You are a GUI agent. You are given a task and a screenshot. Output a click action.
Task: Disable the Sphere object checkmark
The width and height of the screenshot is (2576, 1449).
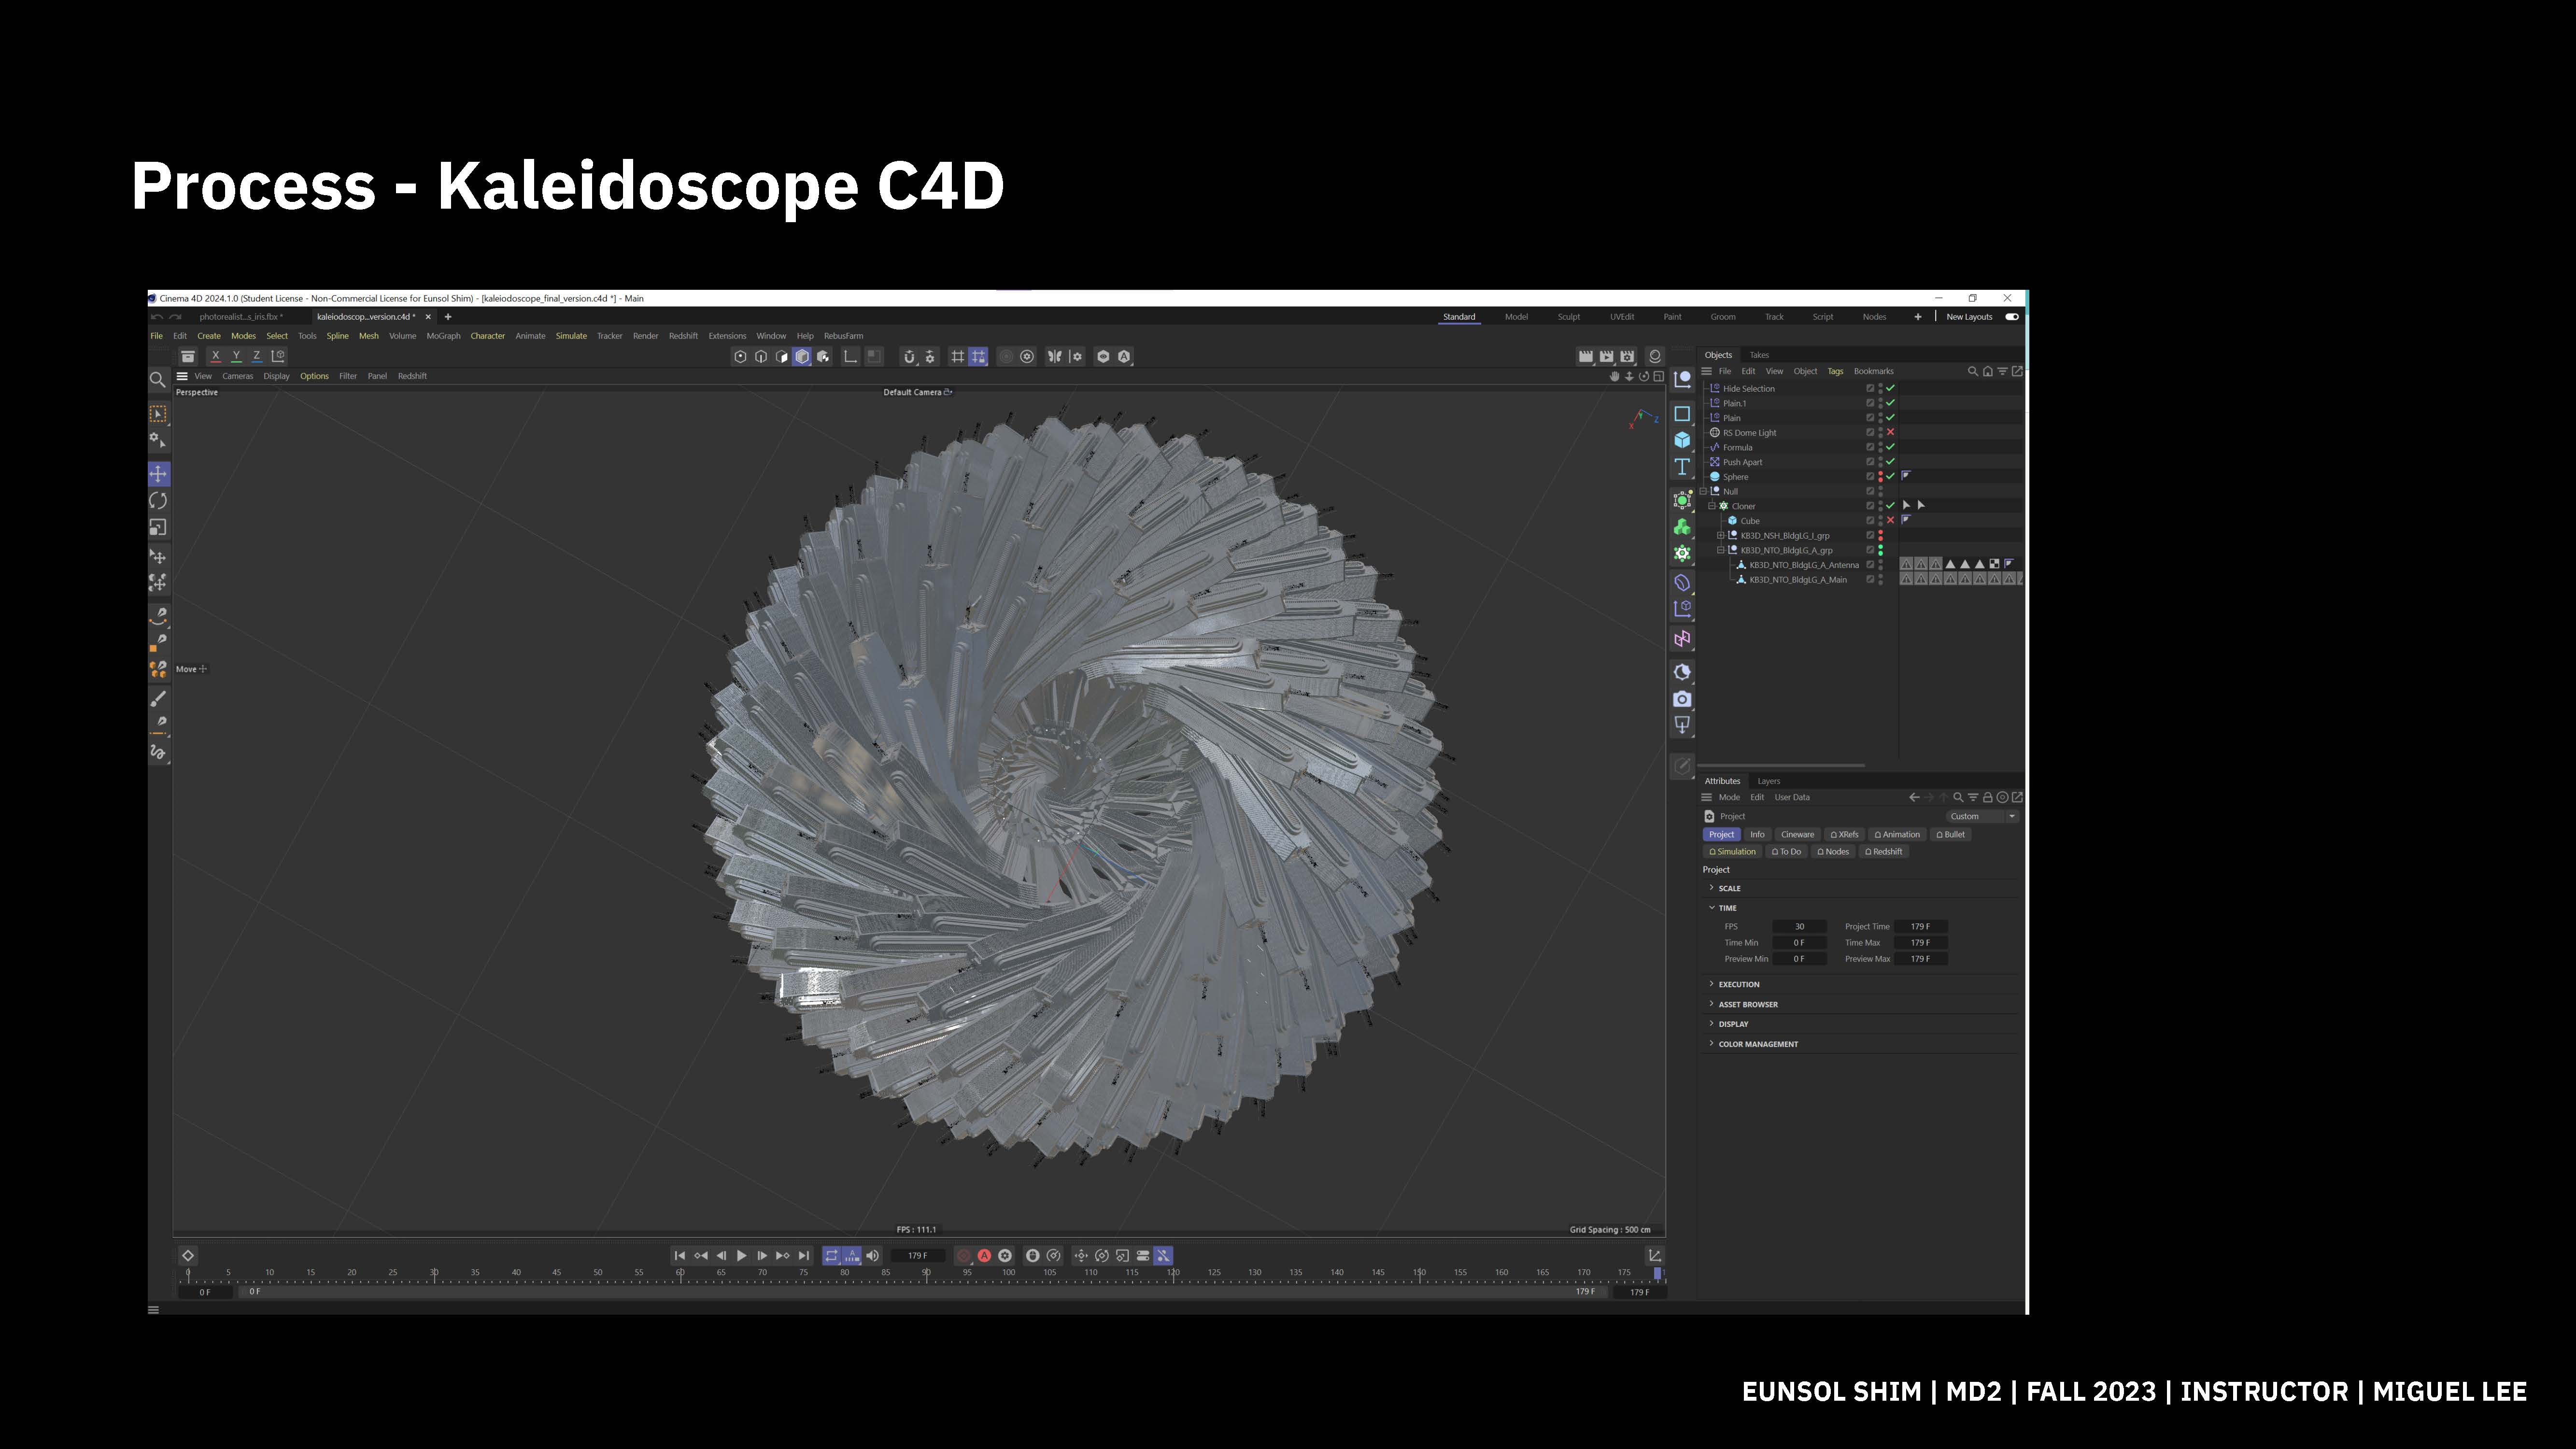1890,477
